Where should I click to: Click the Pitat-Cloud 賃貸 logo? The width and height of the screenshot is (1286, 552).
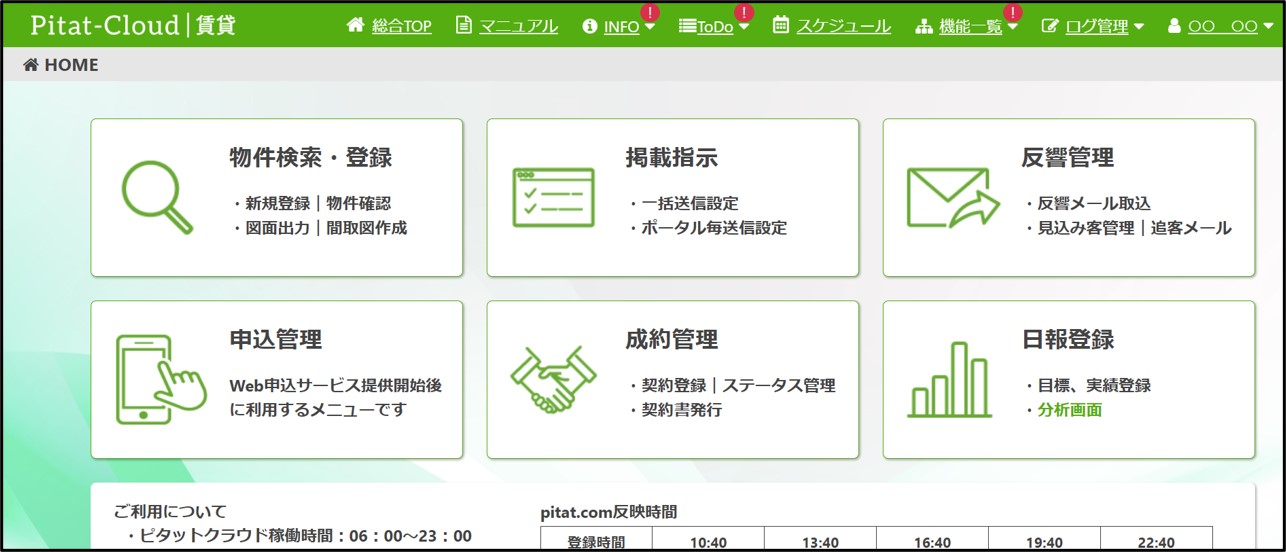pyautogui.click(x=133, y=26)
